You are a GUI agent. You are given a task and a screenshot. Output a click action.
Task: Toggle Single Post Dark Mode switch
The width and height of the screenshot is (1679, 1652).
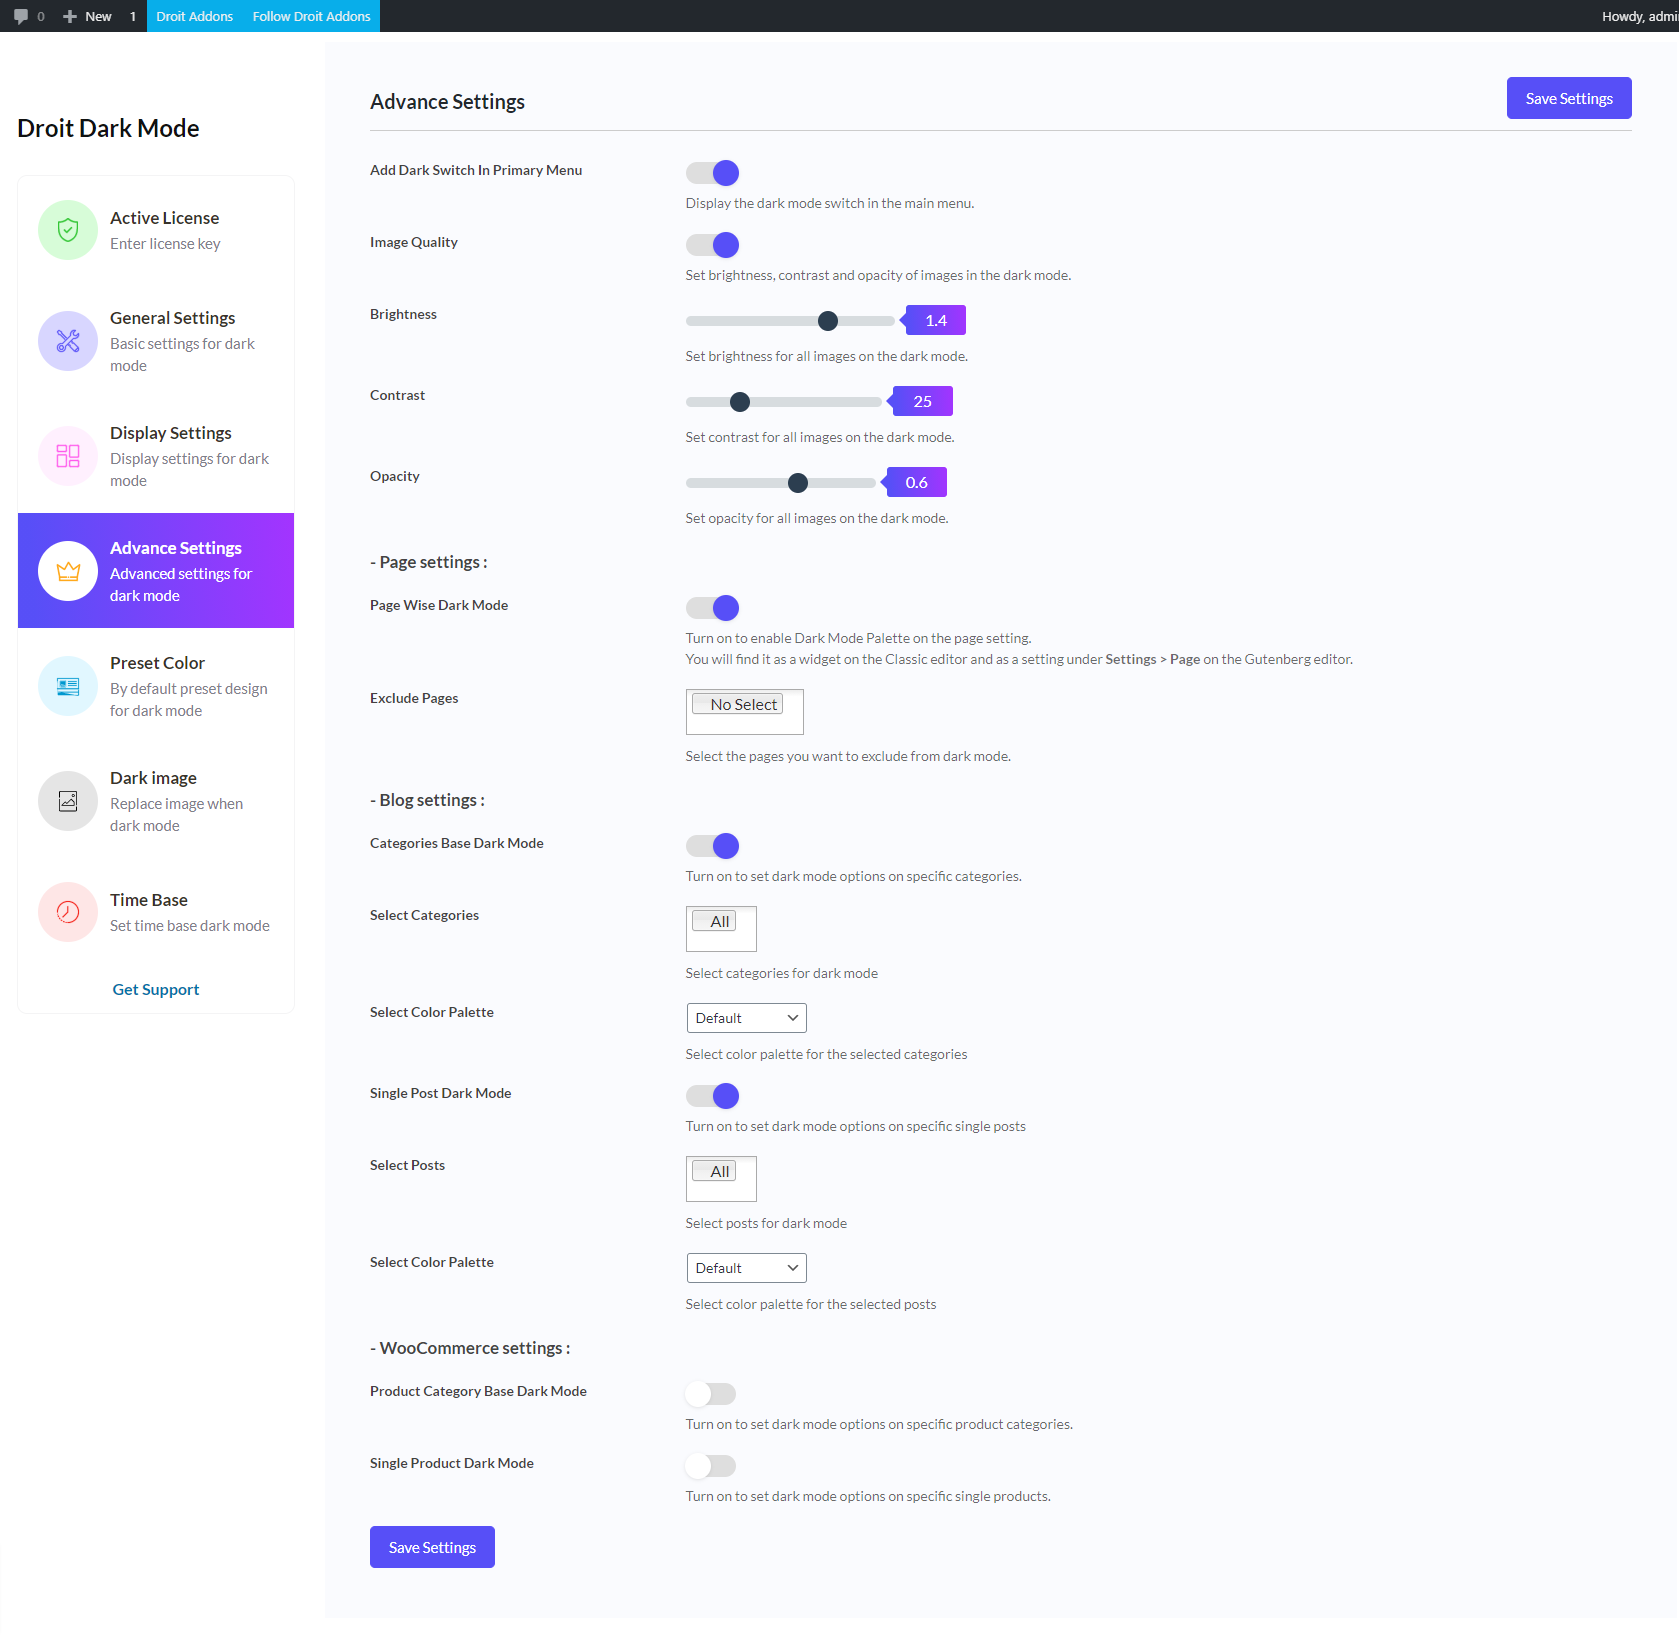coord(712,1096)
